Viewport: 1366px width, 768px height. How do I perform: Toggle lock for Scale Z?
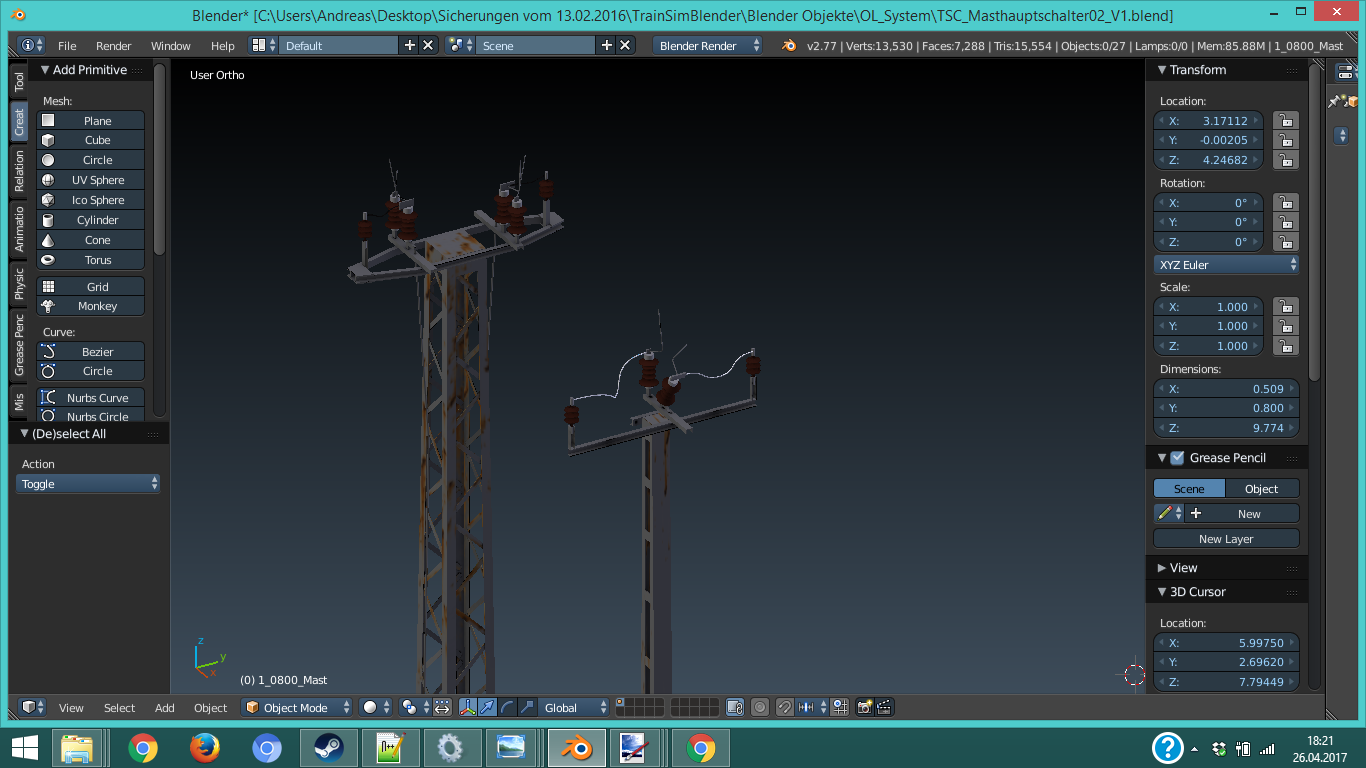[x=1286, y=346]
